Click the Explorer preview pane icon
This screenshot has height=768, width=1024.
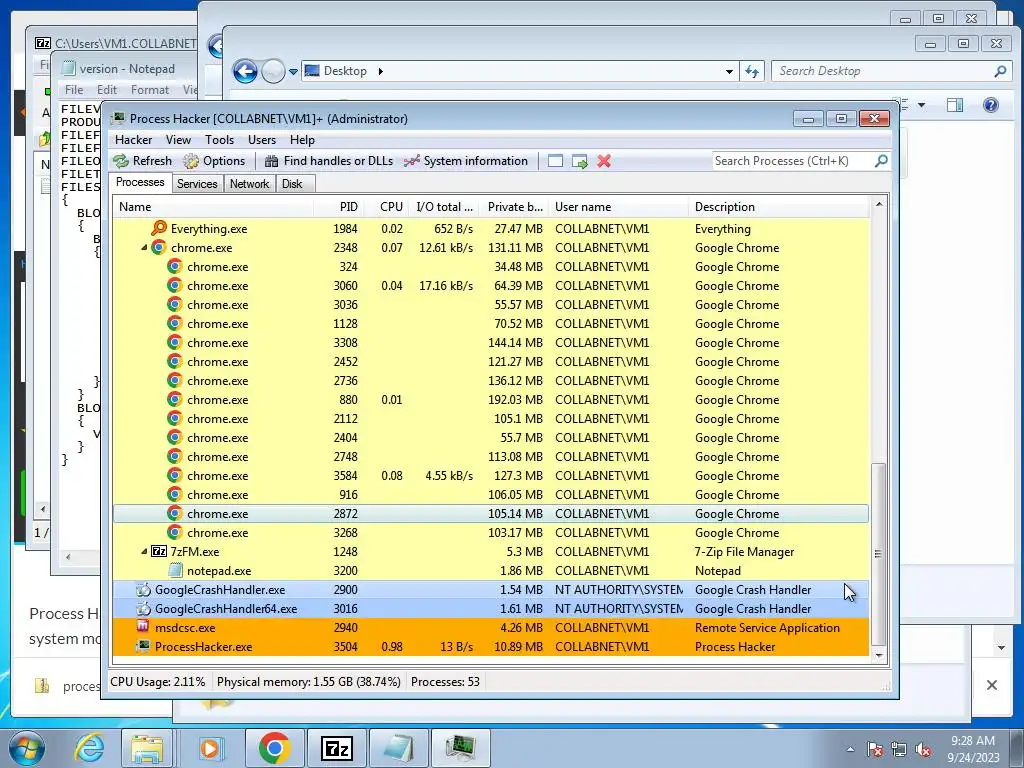[x=955, y=104]
